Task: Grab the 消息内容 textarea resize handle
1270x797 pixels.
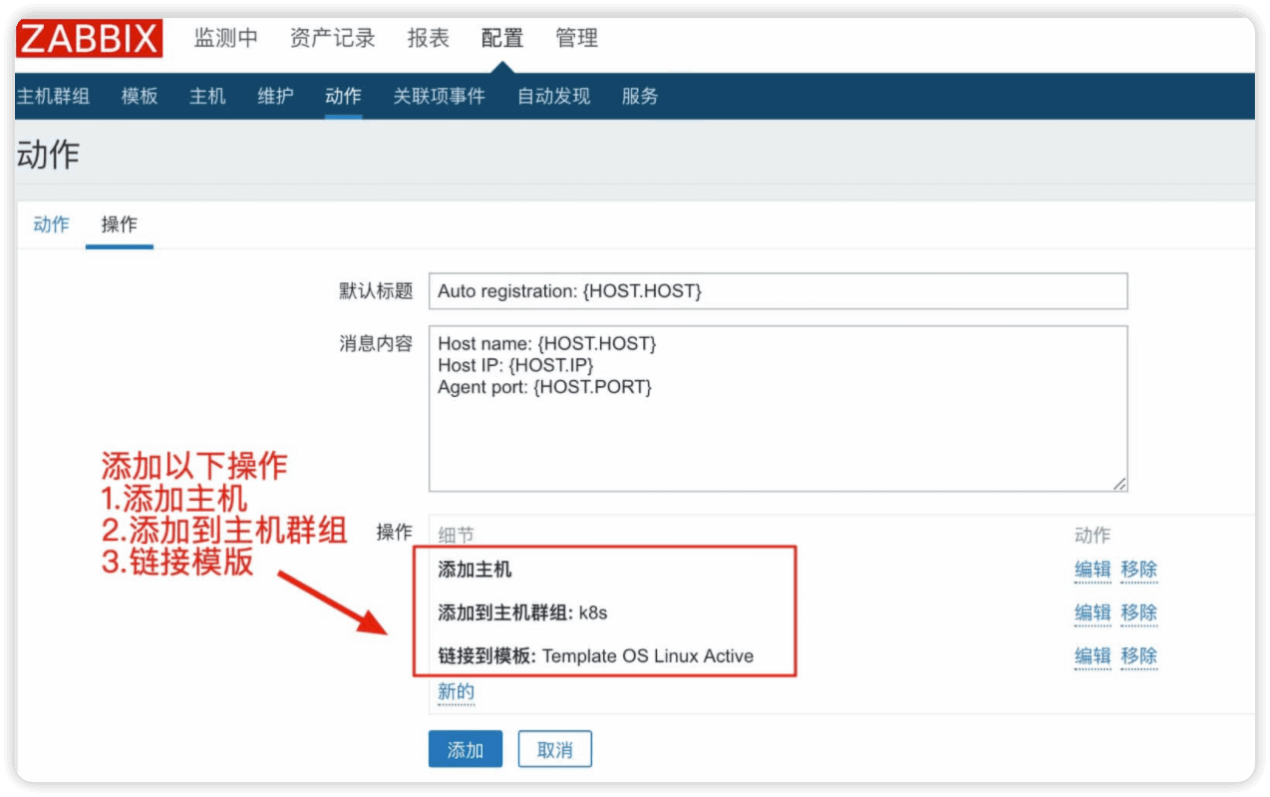Action: click(1120, 484)
